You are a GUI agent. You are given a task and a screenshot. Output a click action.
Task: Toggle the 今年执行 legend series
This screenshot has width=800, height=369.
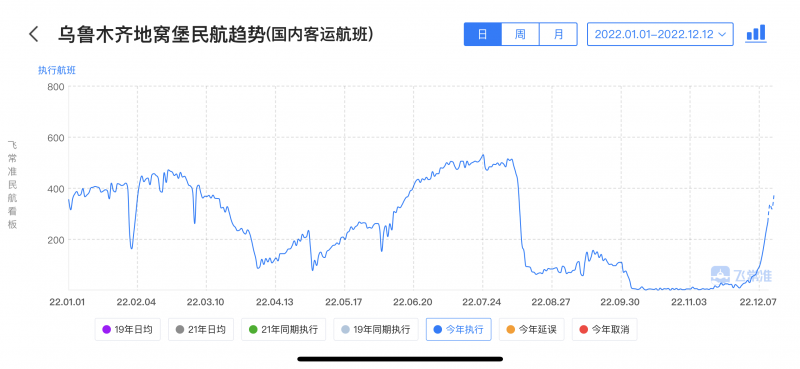coord(459,330)
